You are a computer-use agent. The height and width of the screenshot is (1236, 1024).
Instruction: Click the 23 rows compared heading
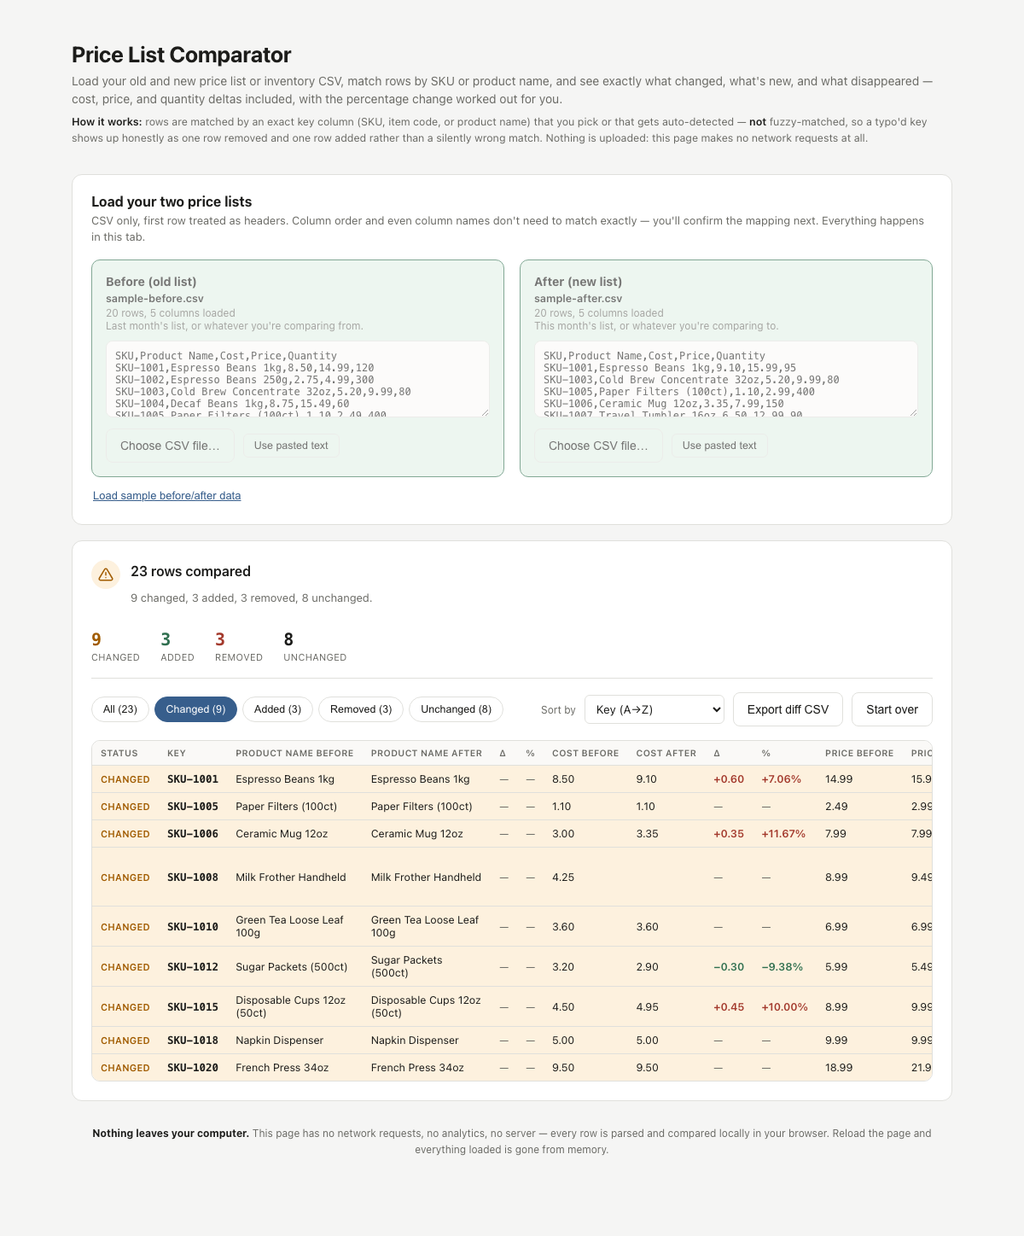point(191,571)
